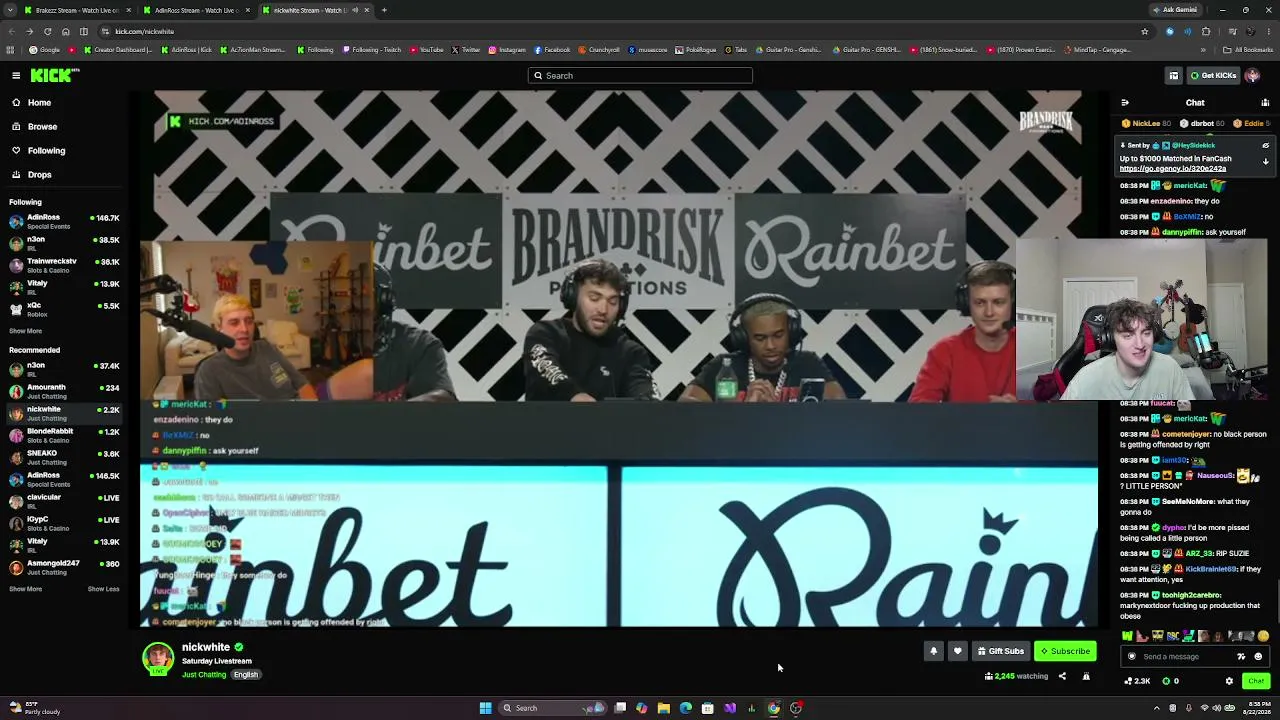Subscribe to nickwhite channel
This screenshot has height=720, width=1280.
click(1065, 651)
